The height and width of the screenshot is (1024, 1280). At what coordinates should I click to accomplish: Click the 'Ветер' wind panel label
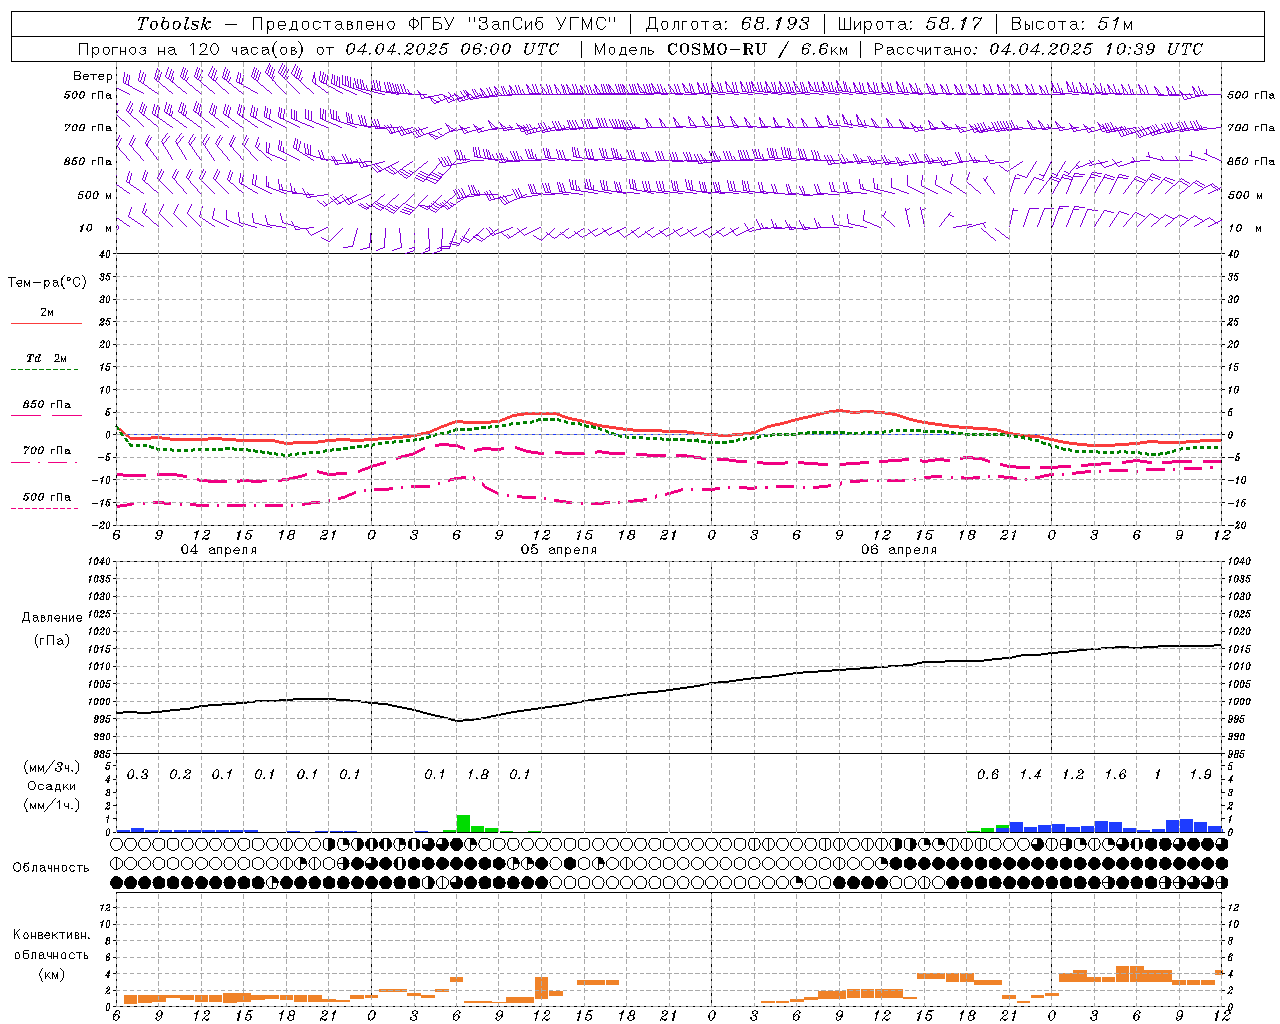tap(93, 76)
